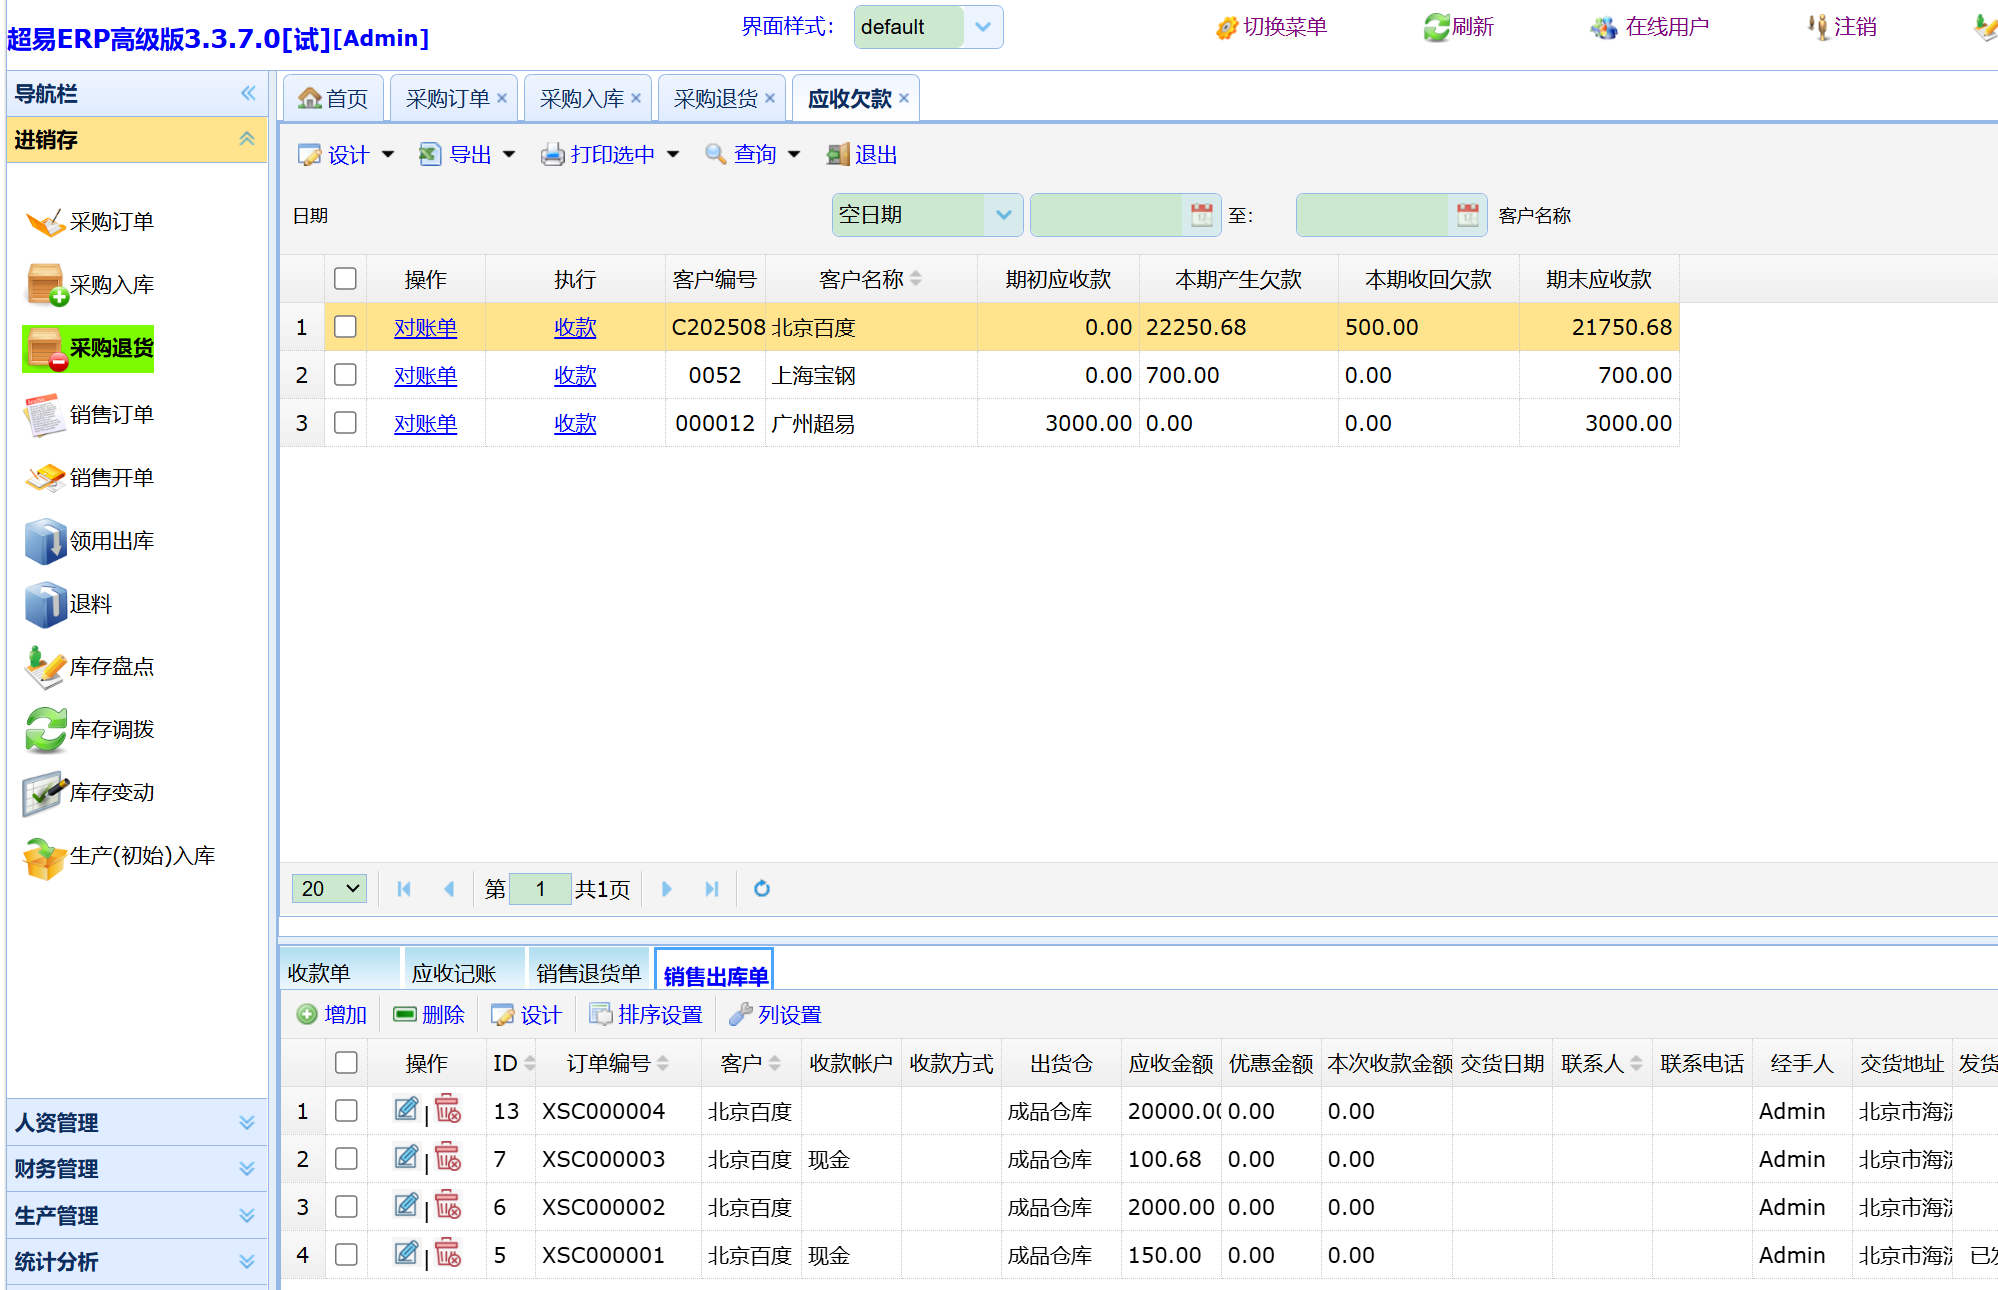Toggle select-all checkbox in lower grid header
Viewport: 1998px width, 1290px height.
[x=346, y=1063]
